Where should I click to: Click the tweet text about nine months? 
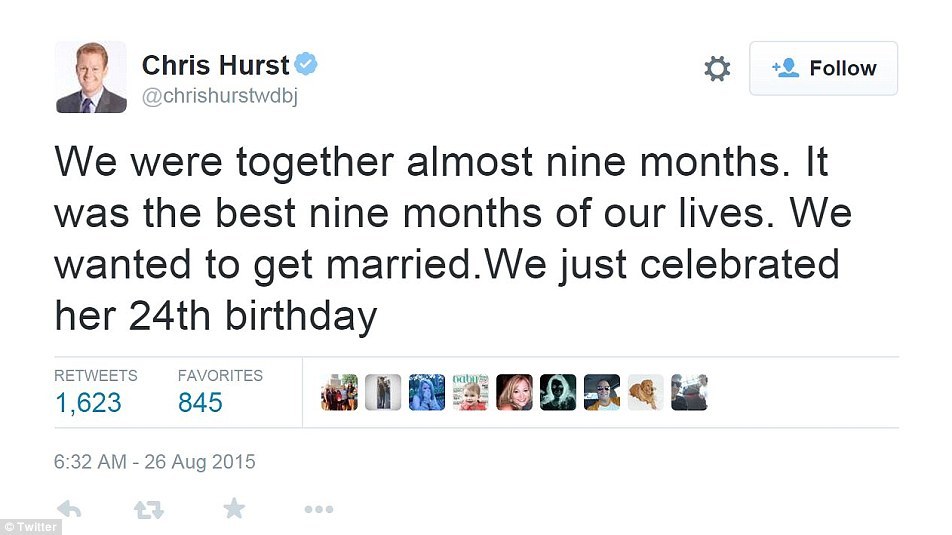[440, 238]
